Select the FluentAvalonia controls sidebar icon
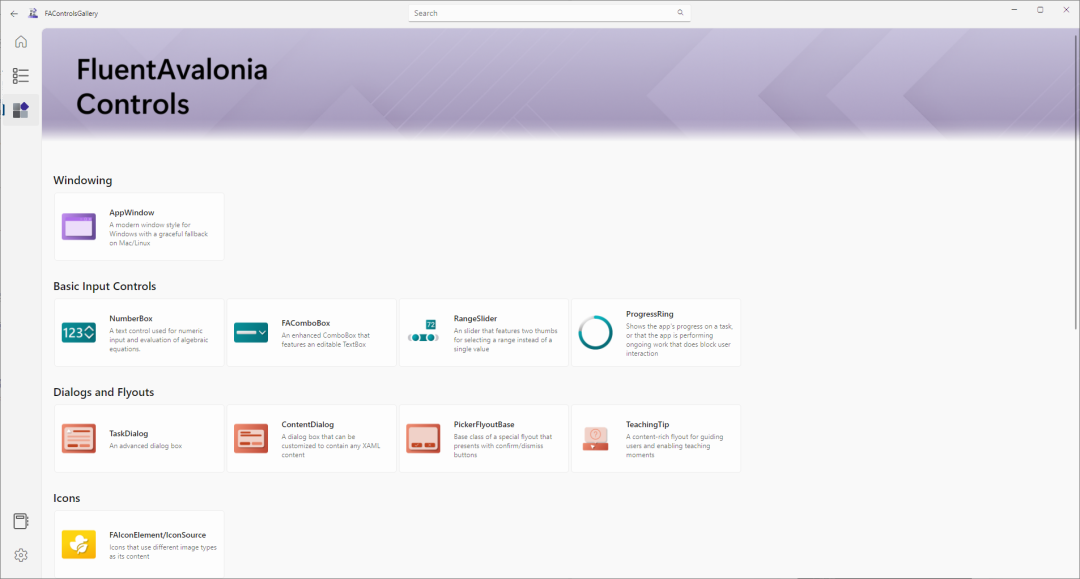The width and height of the screenshot is (1080, 579). [x=21, y=110]
